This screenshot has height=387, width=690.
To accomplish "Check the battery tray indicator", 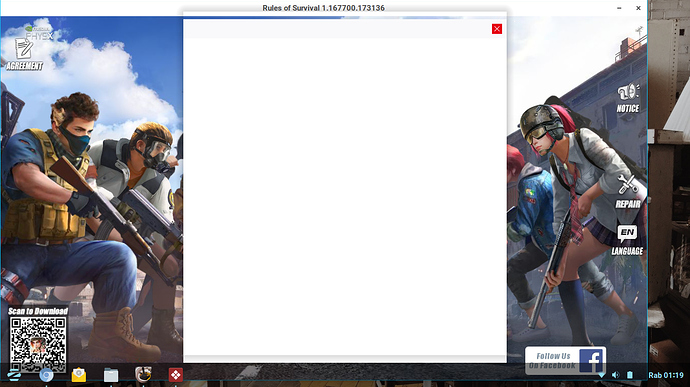I will pyautogui.click(x=630, y=375).
